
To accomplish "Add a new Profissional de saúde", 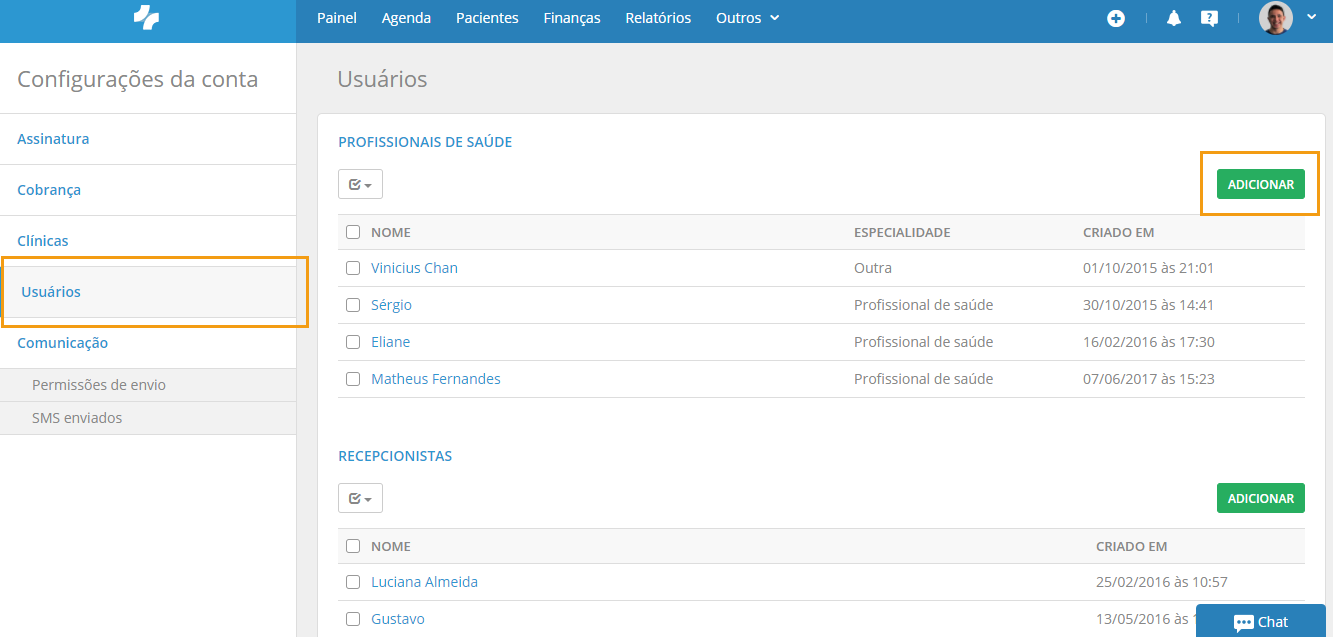I will (1260, 184).
